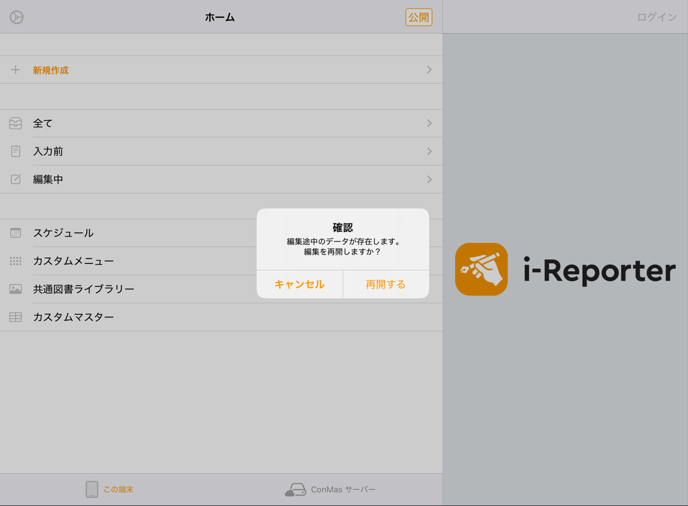Image resolution: width=688 pixels, height=506 pixels.
Task: Switch to the この端末 tab
Action: point(110,489)
